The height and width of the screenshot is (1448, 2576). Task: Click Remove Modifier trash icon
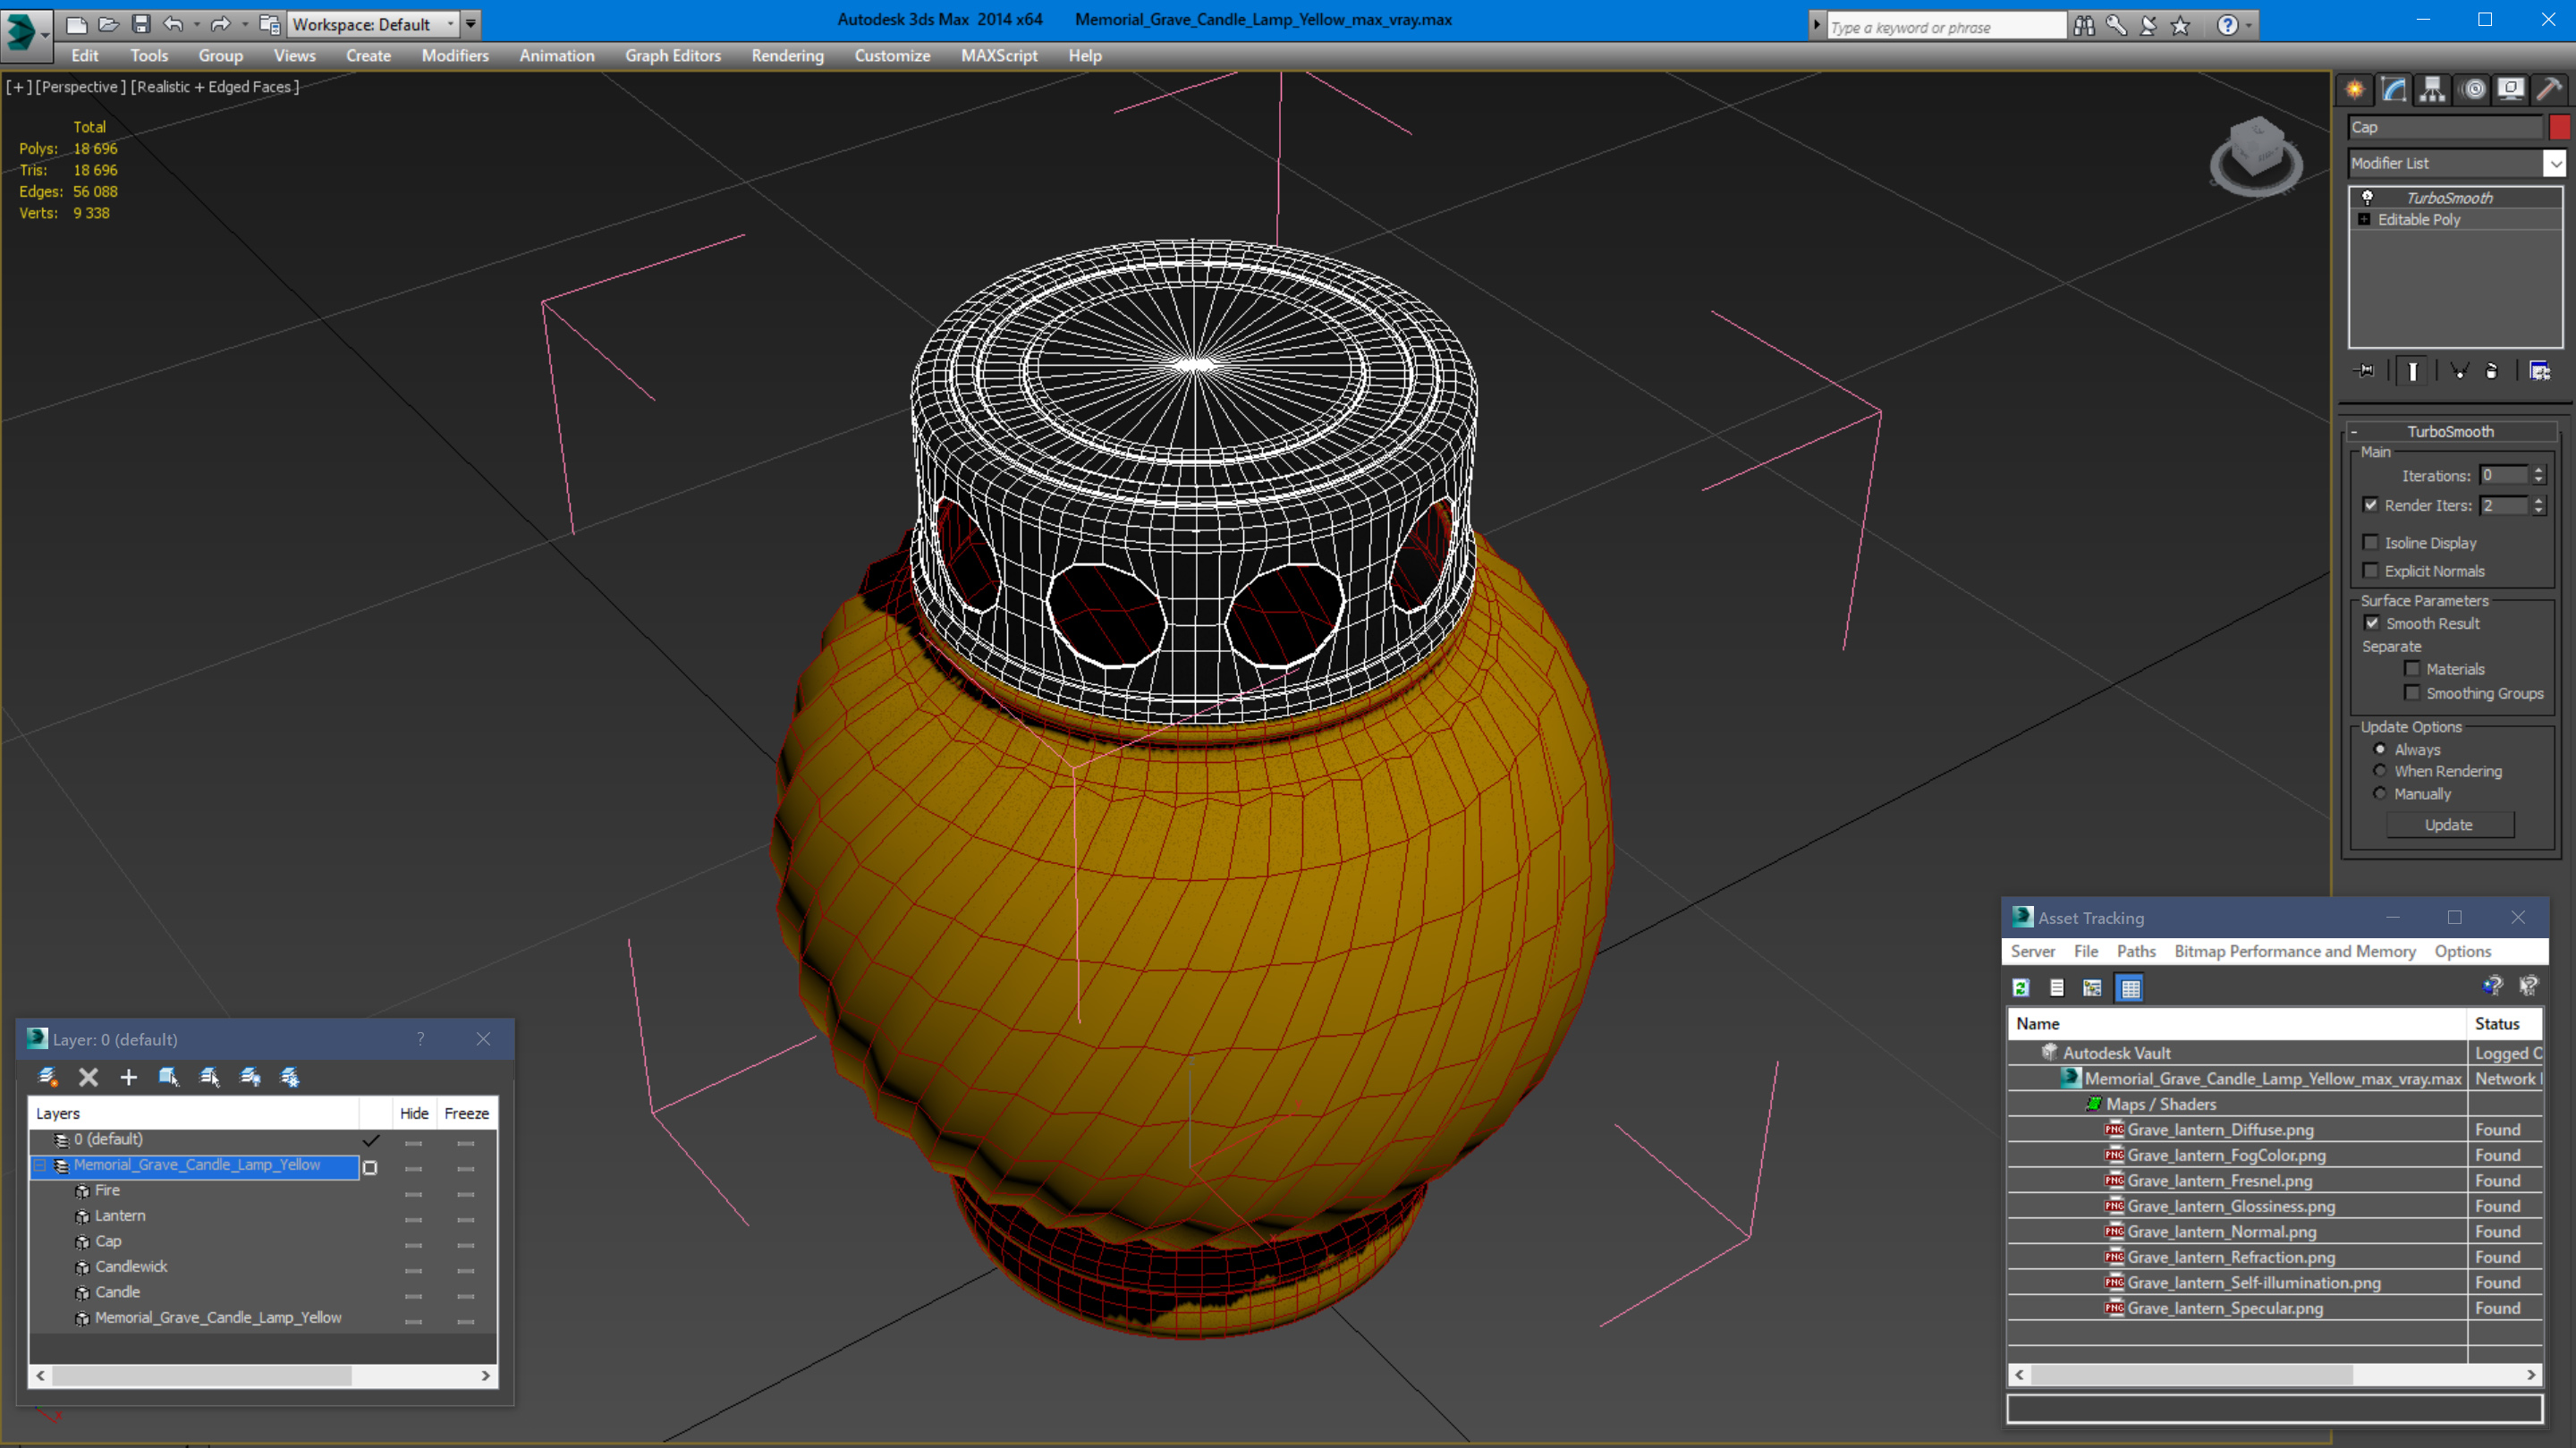click(2492, 371)
